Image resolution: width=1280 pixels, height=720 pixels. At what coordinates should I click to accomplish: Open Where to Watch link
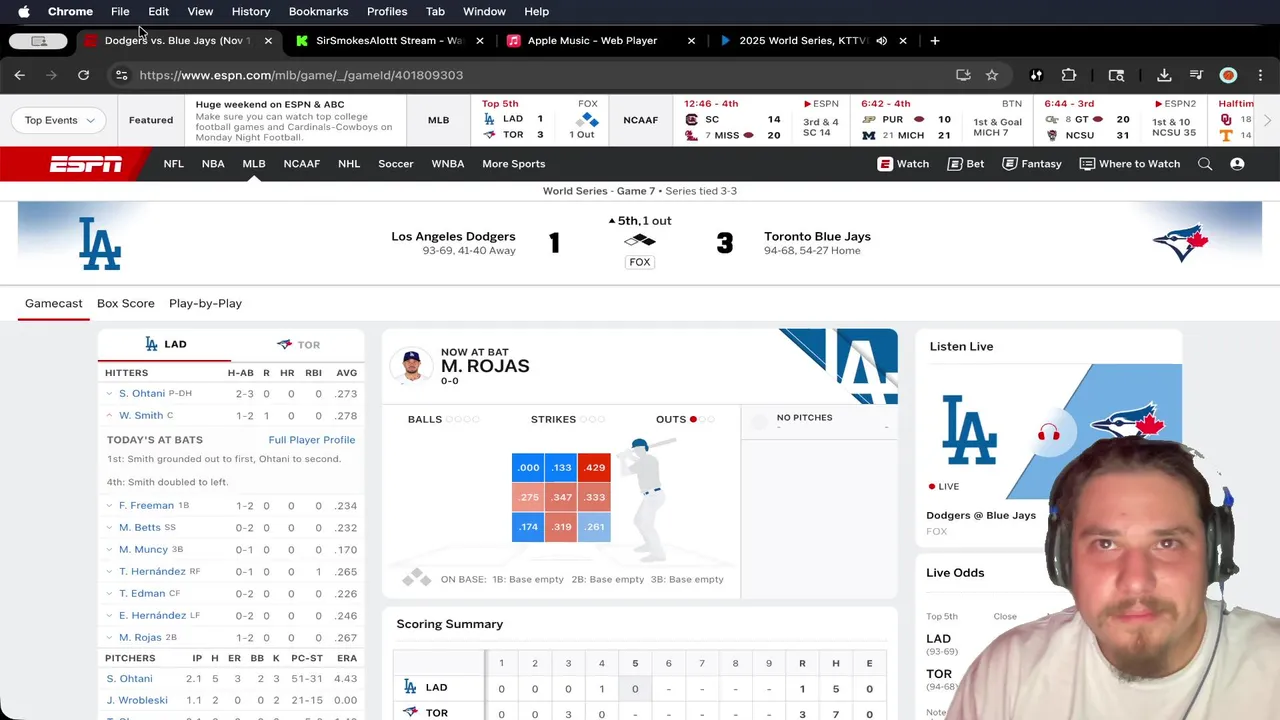click(1129, 164)
